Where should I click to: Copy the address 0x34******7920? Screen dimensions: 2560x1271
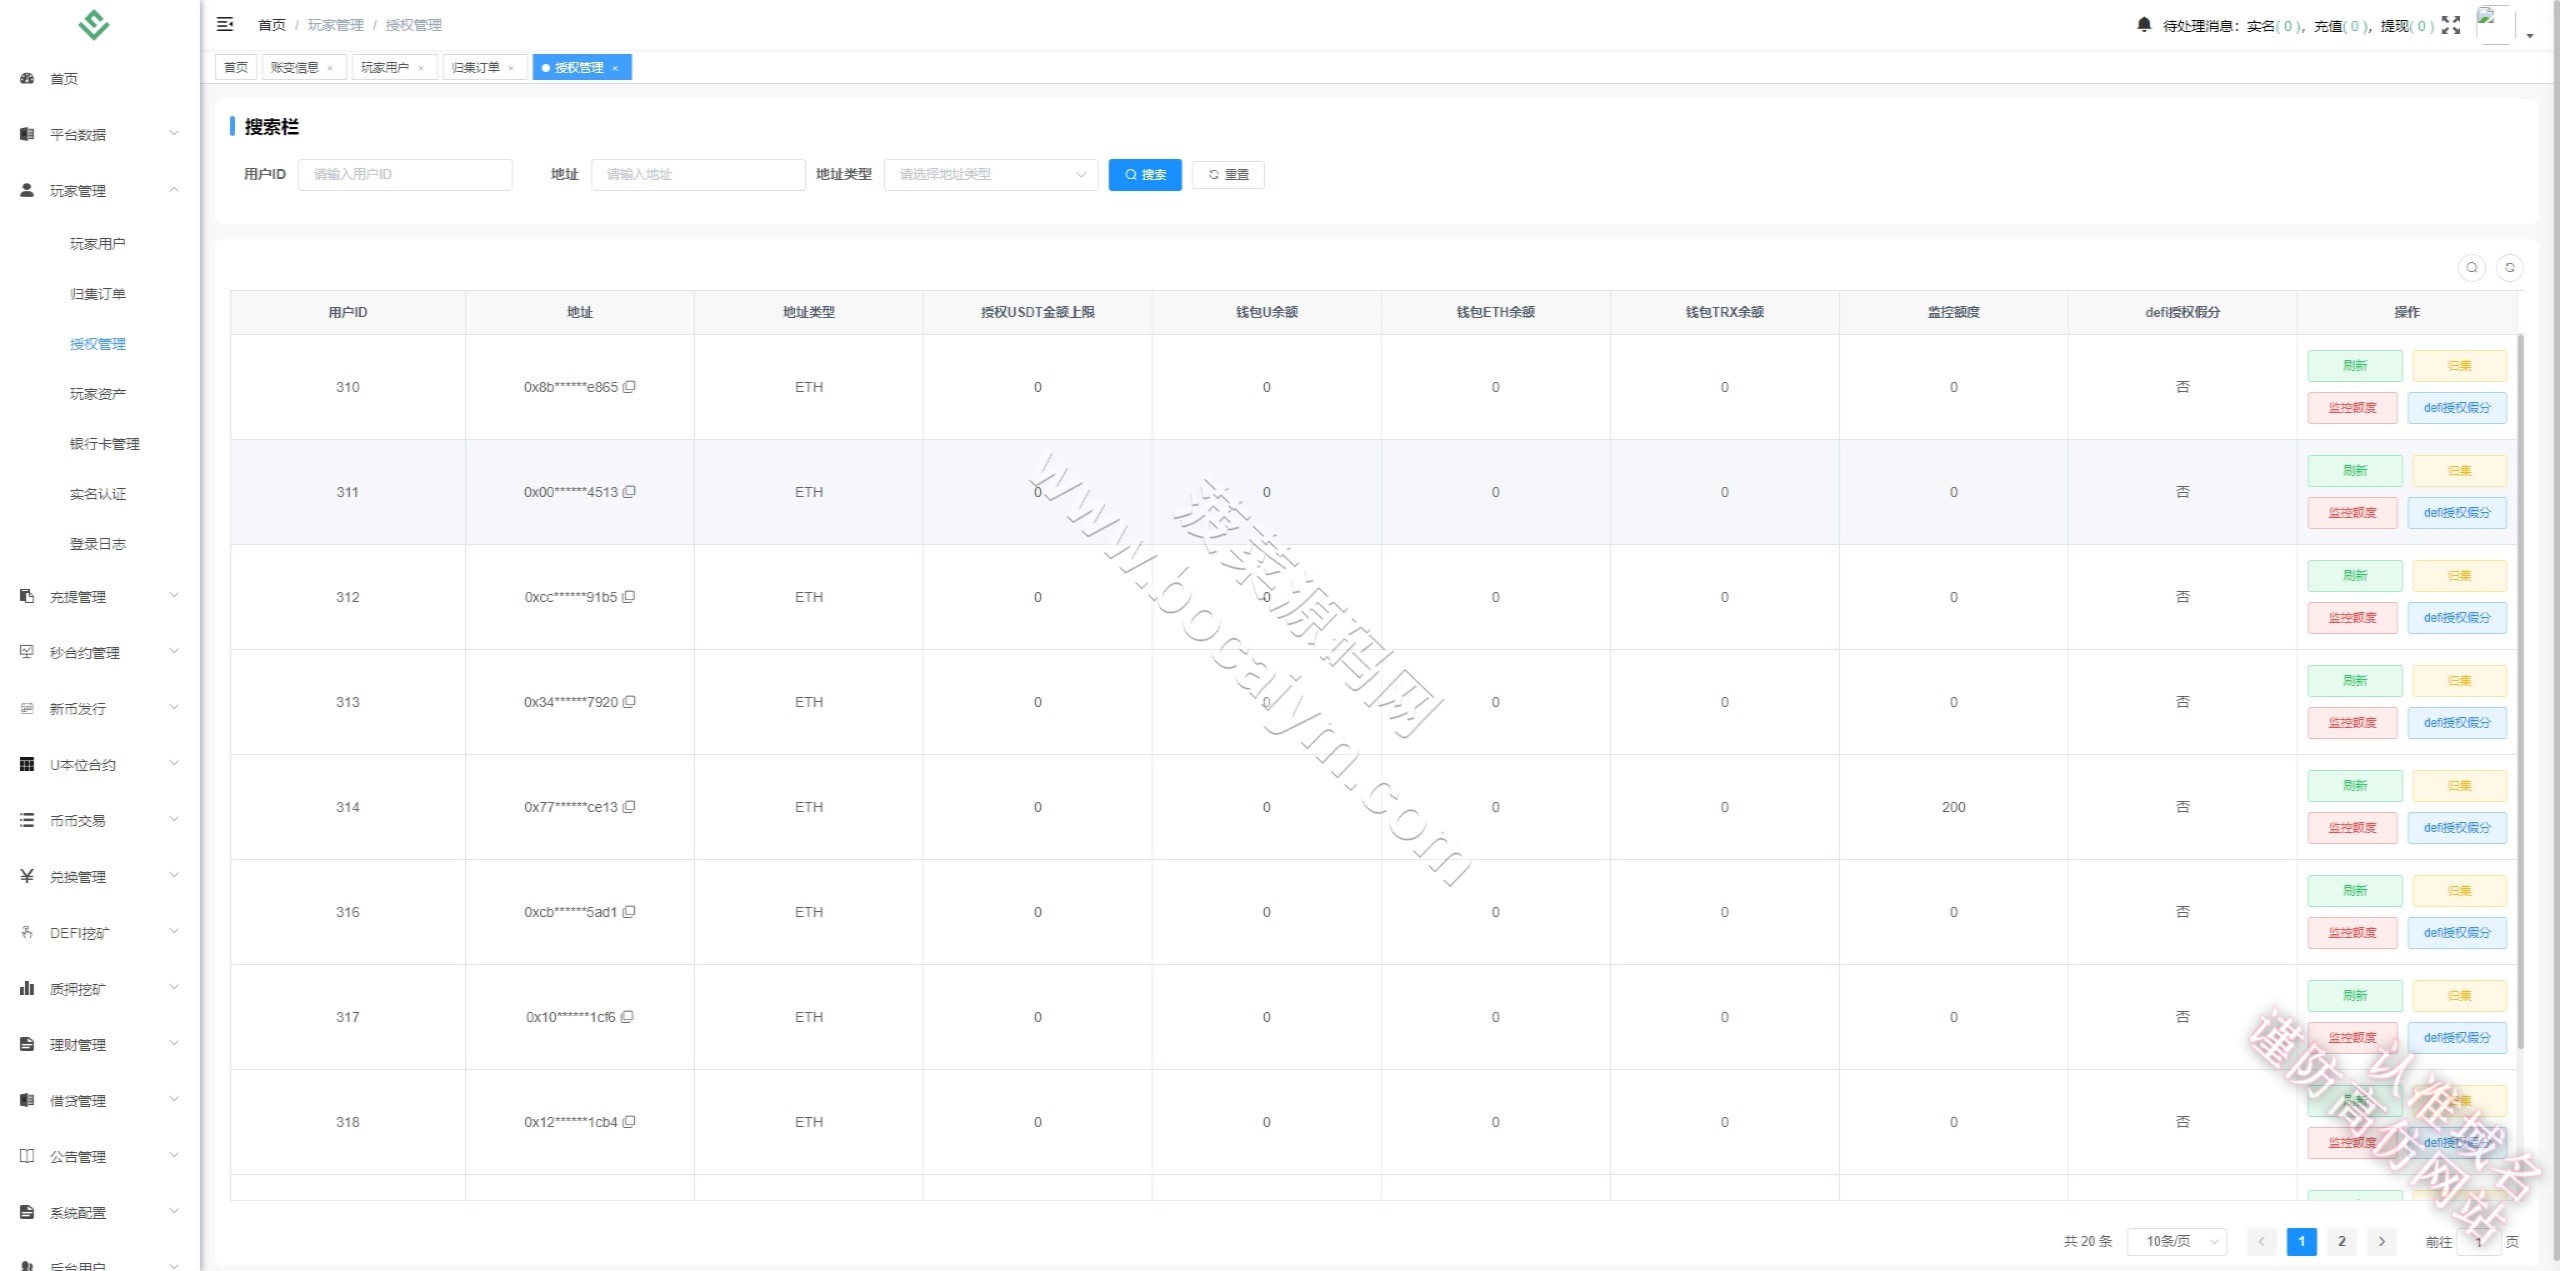point(629,702)
